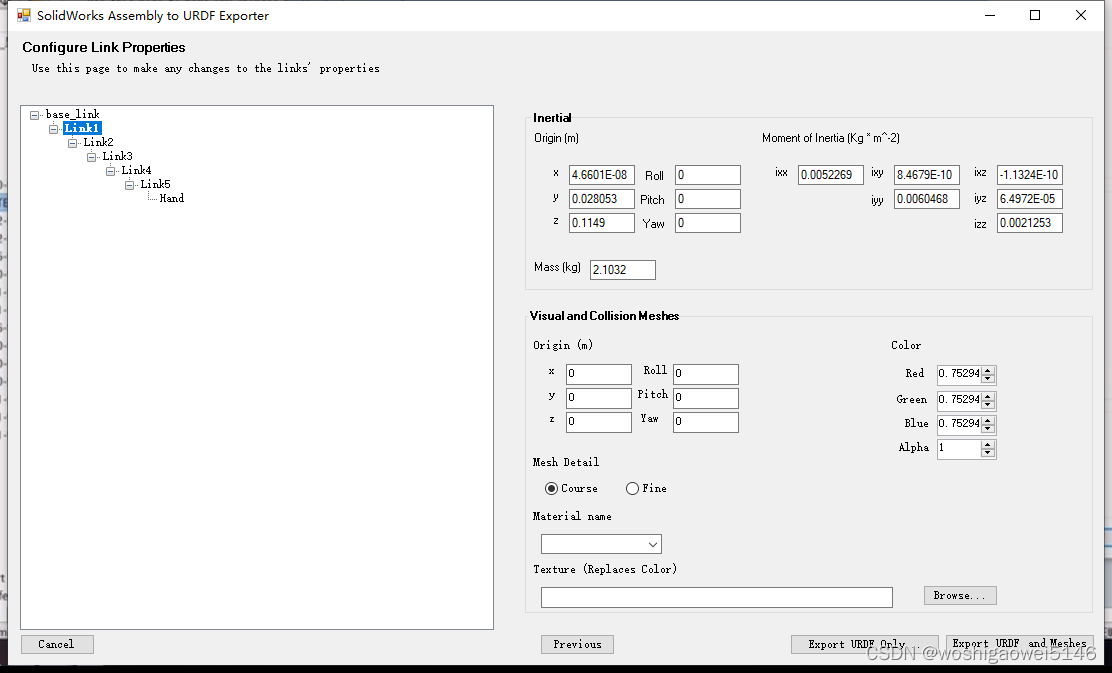The height and width of the screenshot is (673, 1112).
Task: Click the iyy moment of inertia field
Action: point(927,199)
